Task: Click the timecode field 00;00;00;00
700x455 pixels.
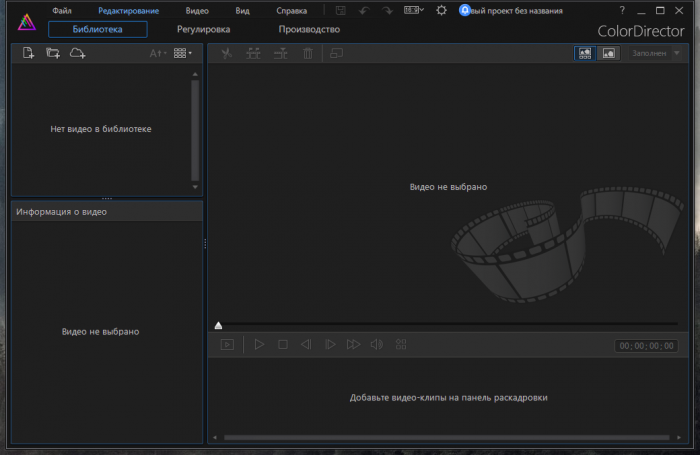Action: pyautogui.click(x=646, y=345)
